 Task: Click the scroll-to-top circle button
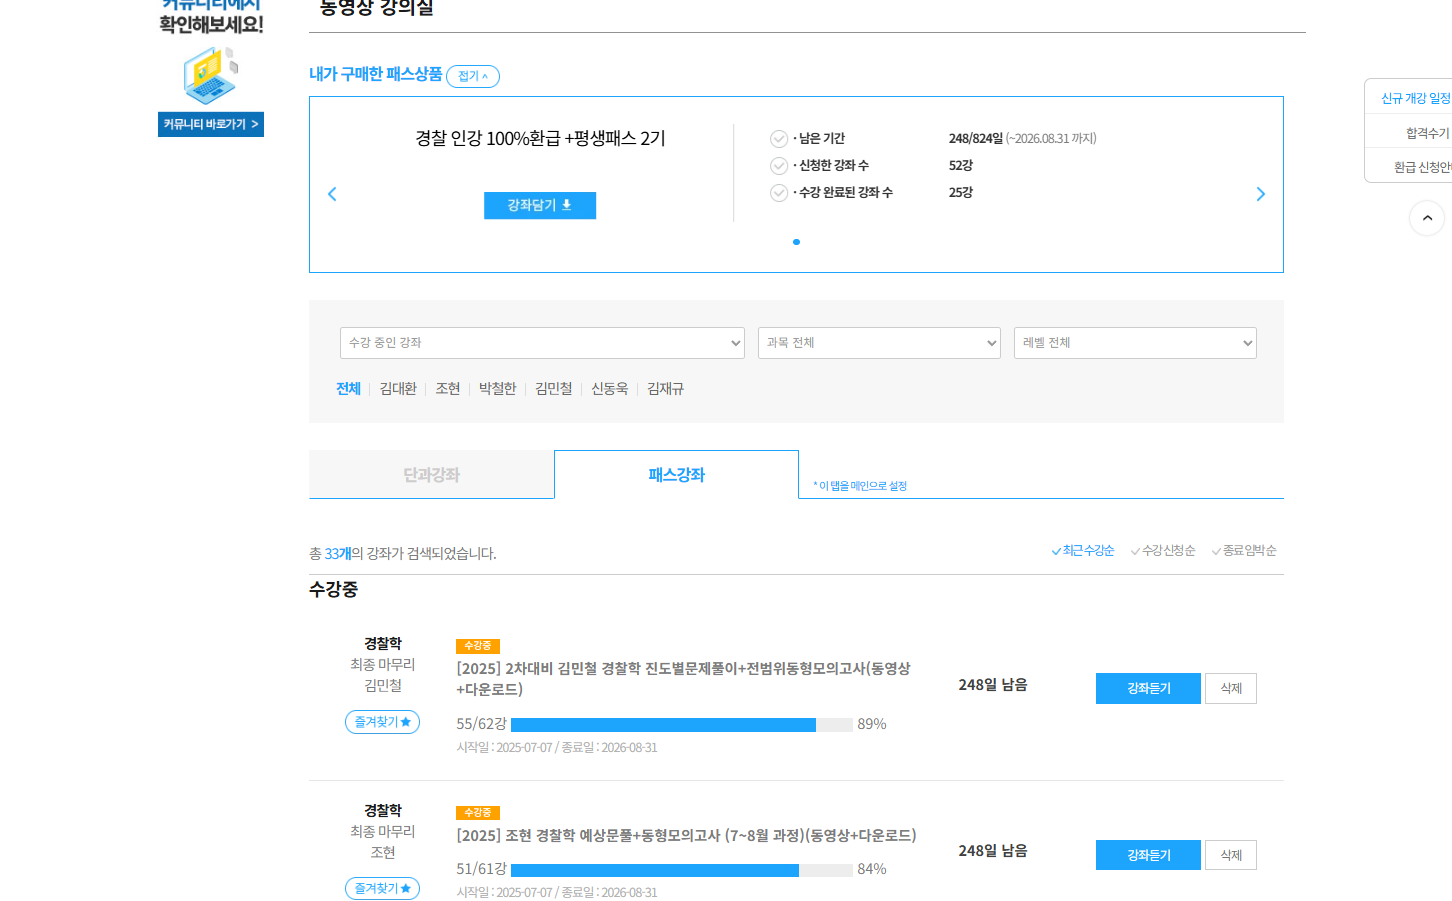(x=1427, y=218)
